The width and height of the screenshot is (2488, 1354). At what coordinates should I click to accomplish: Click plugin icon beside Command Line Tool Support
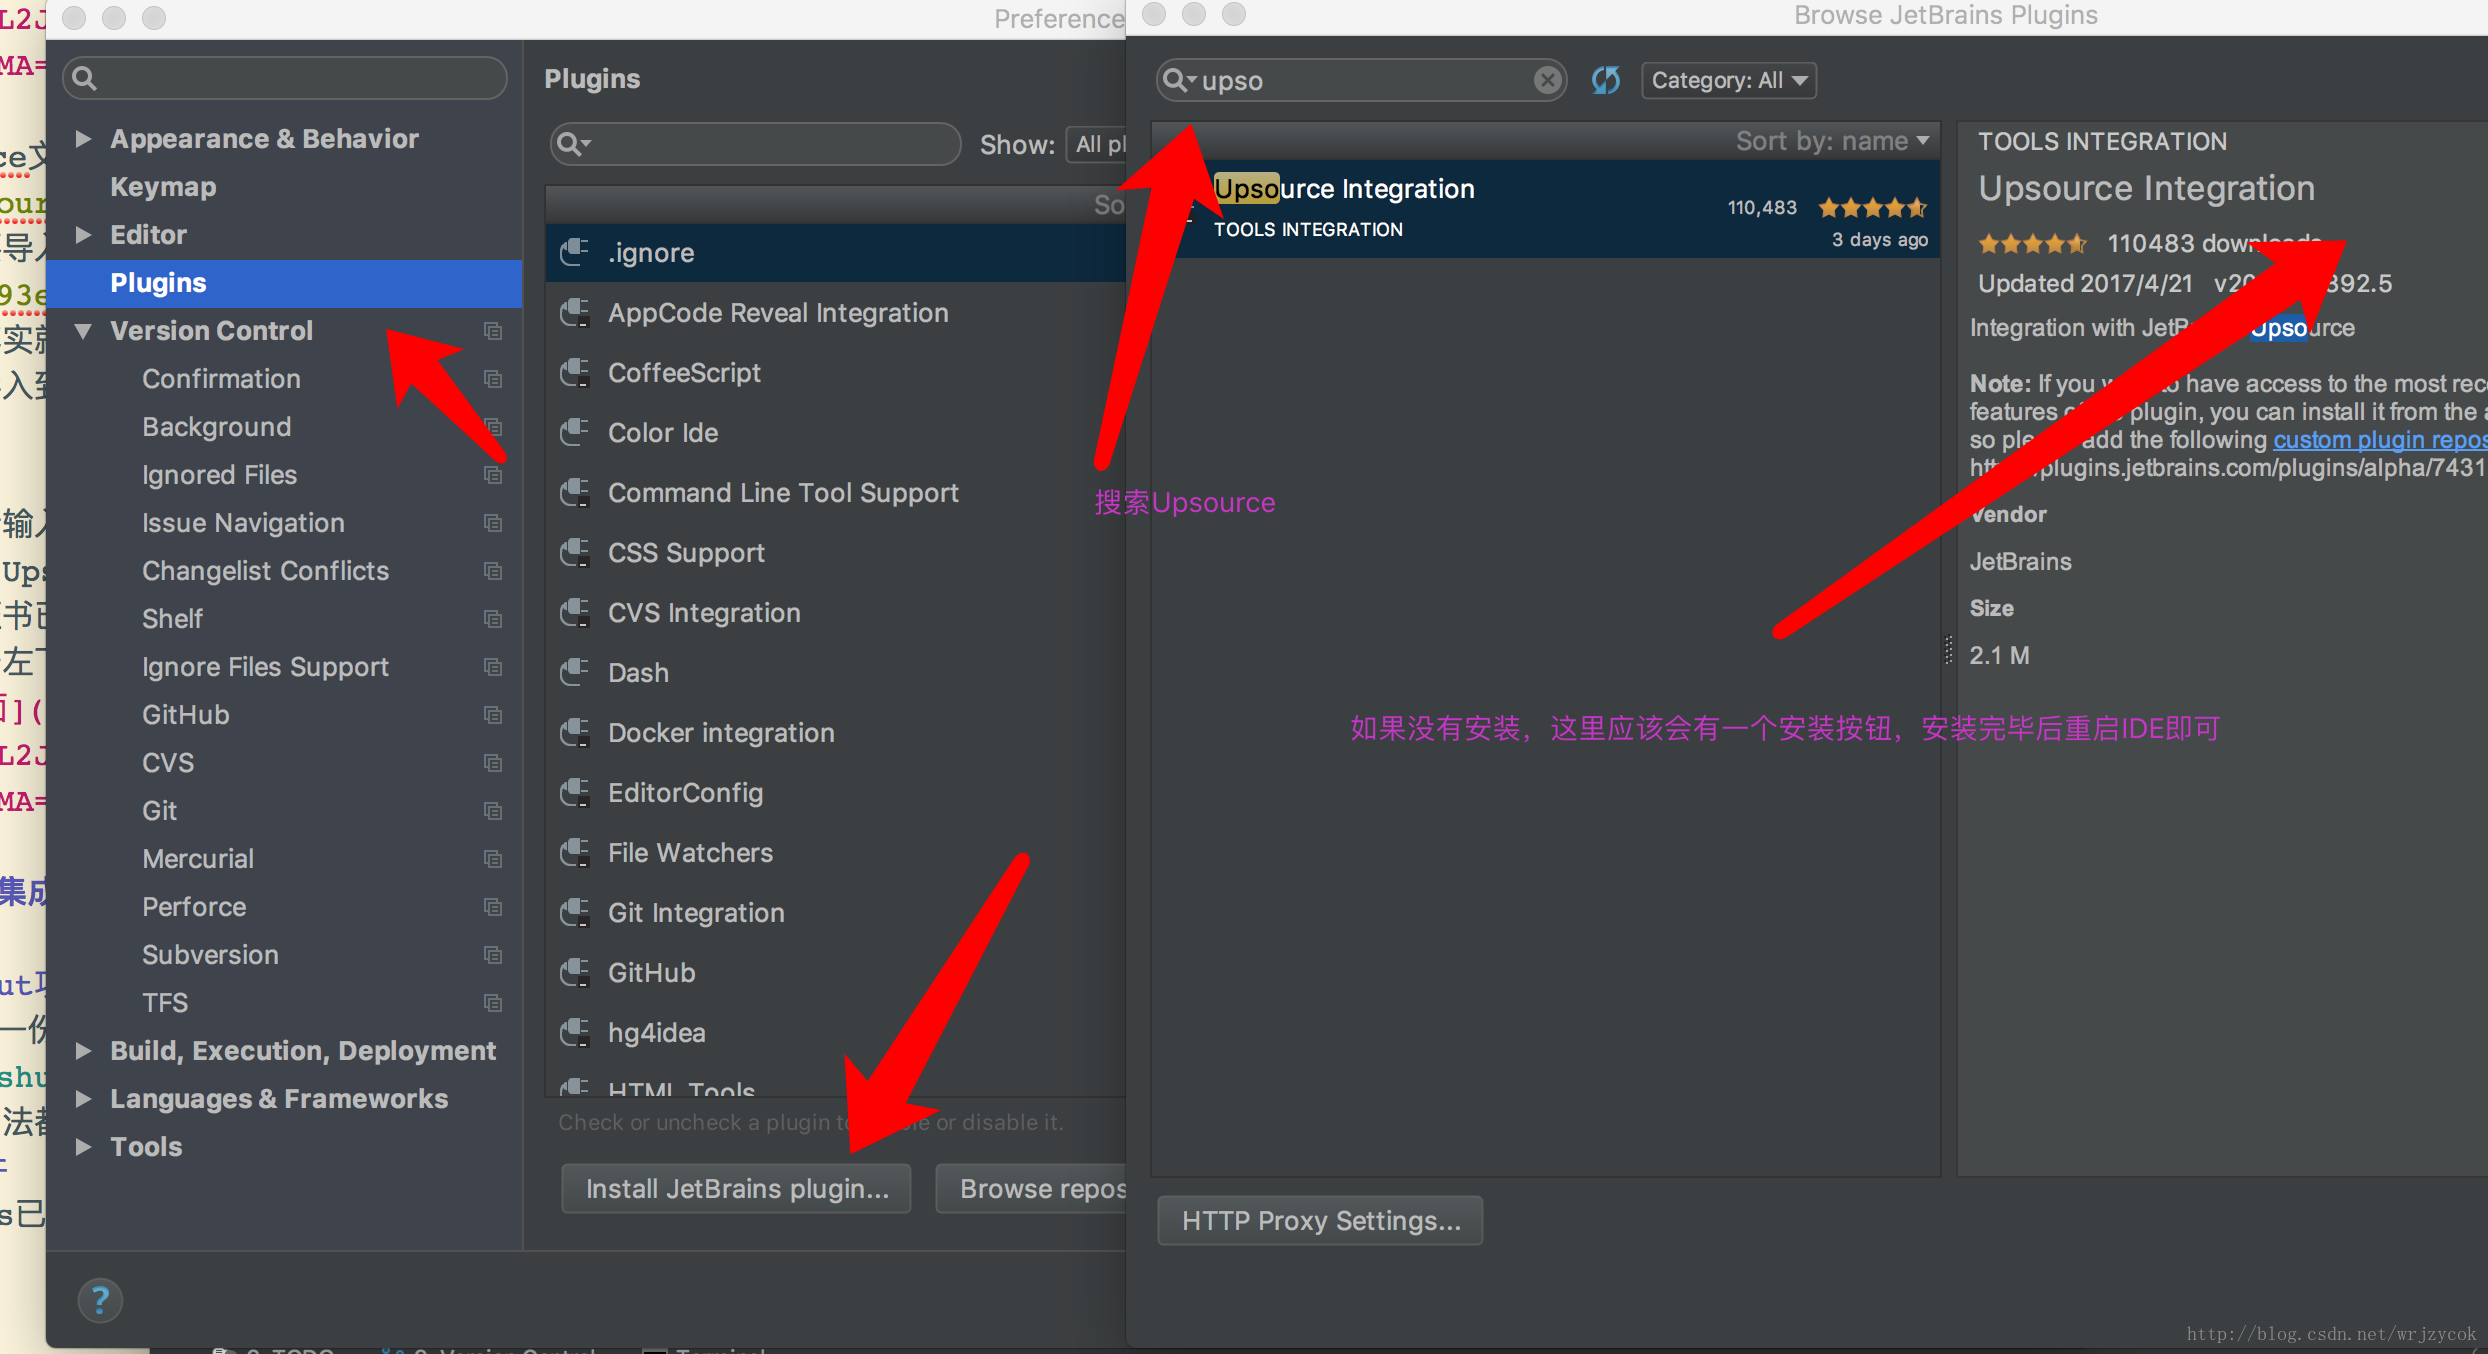[575, 492]
